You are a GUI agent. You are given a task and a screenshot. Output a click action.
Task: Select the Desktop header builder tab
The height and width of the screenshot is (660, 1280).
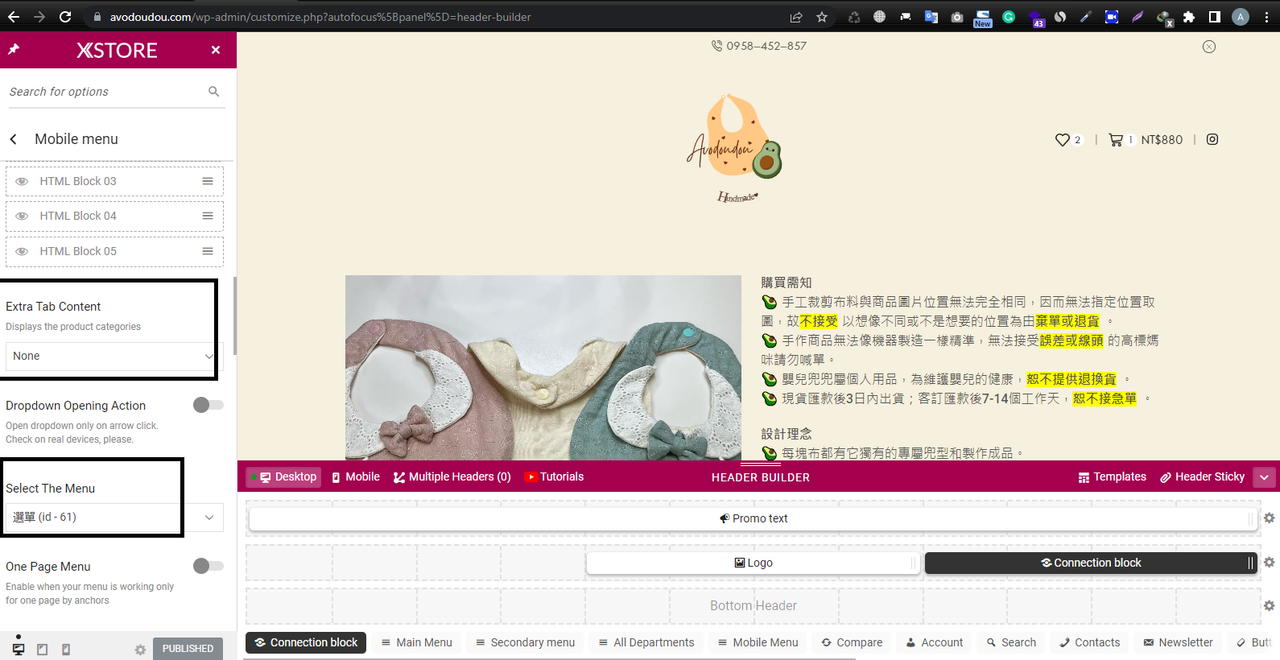(x=283, y=477)
